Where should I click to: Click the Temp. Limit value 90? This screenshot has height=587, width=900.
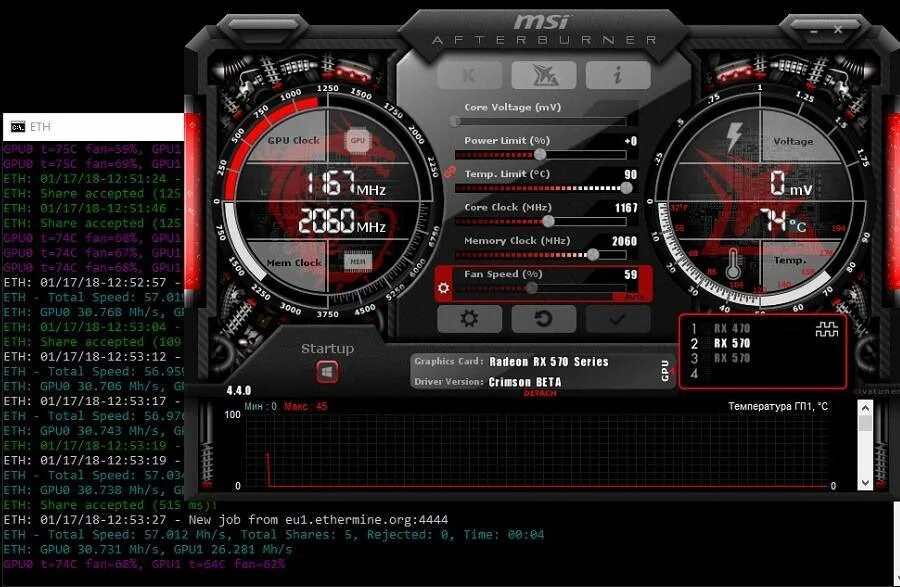(631, 174)
